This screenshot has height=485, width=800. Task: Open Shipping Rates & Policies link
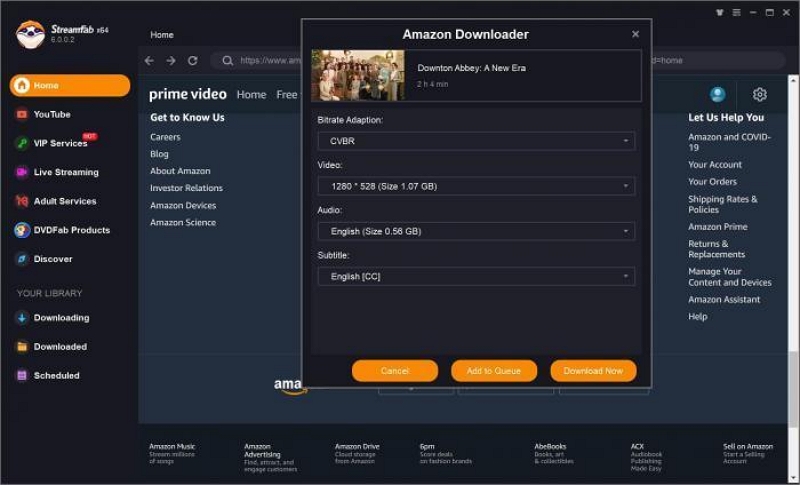(722, 205)
